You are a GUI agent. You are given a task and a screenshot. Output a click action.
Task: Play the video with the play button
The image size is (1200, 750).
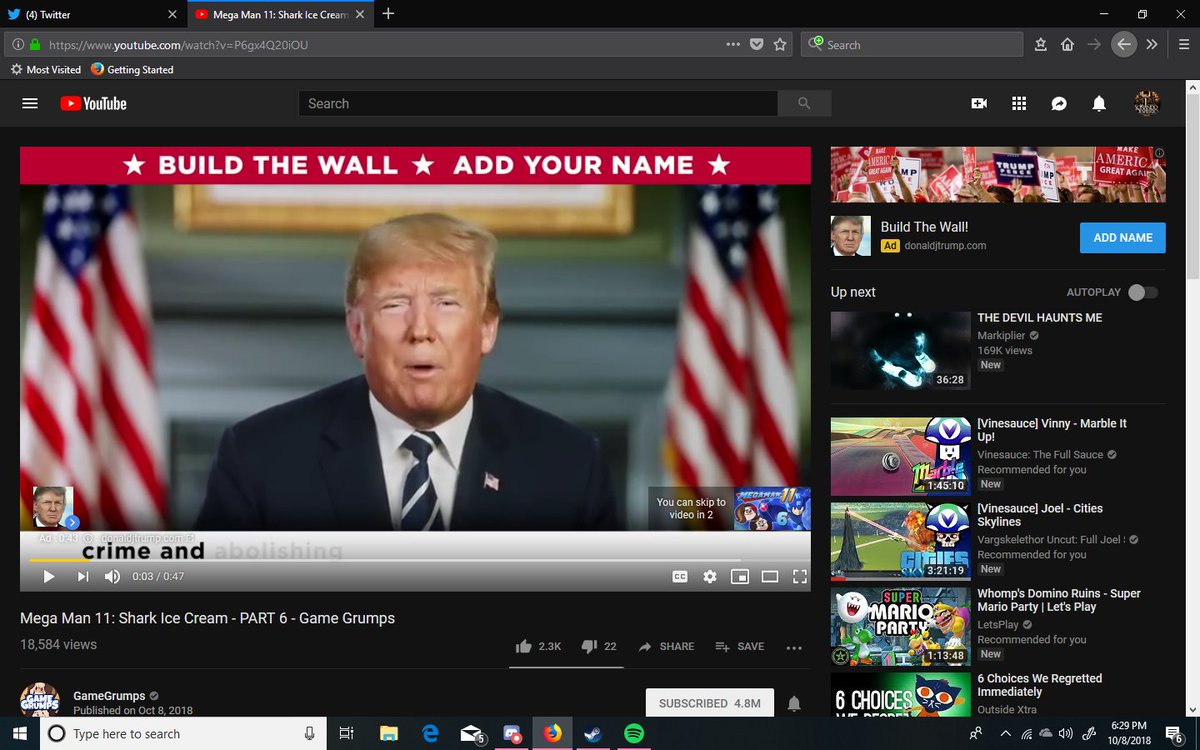point(48,576)
